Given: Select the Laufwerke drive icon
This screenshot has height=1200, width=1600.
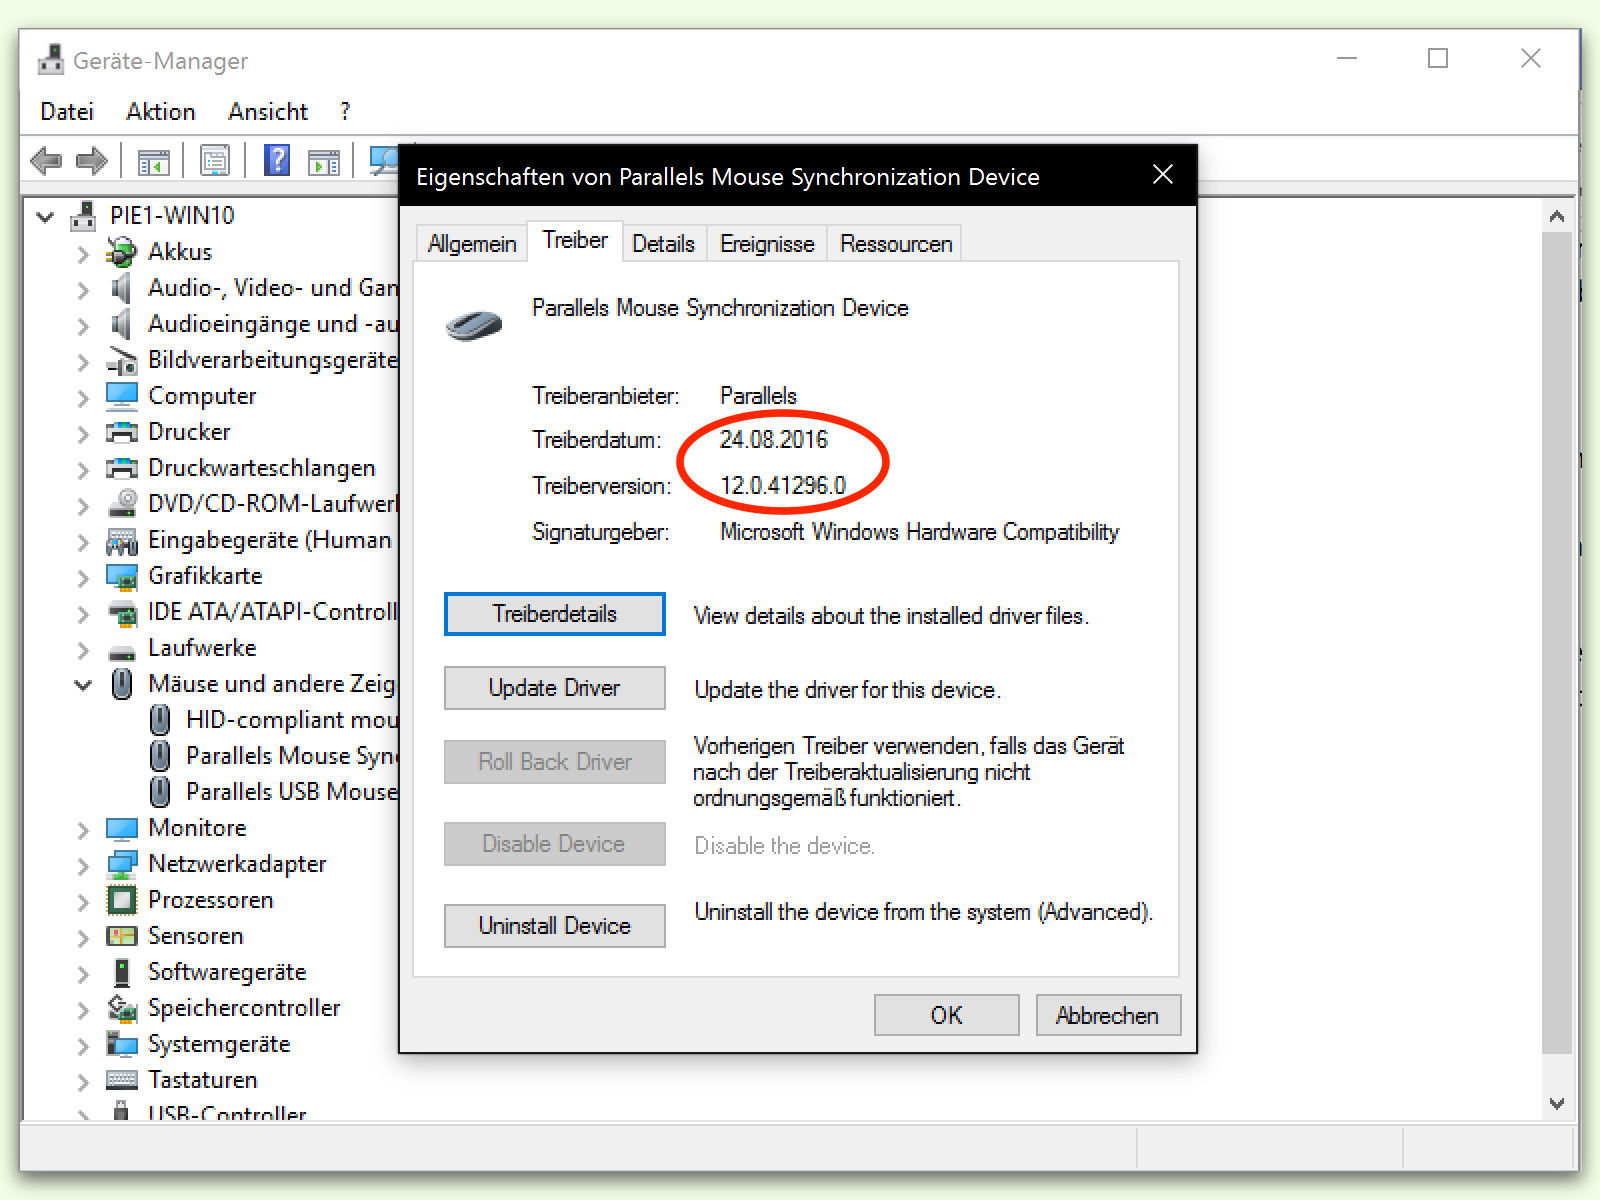Looking at the screenshot, I should pos(122,652).
